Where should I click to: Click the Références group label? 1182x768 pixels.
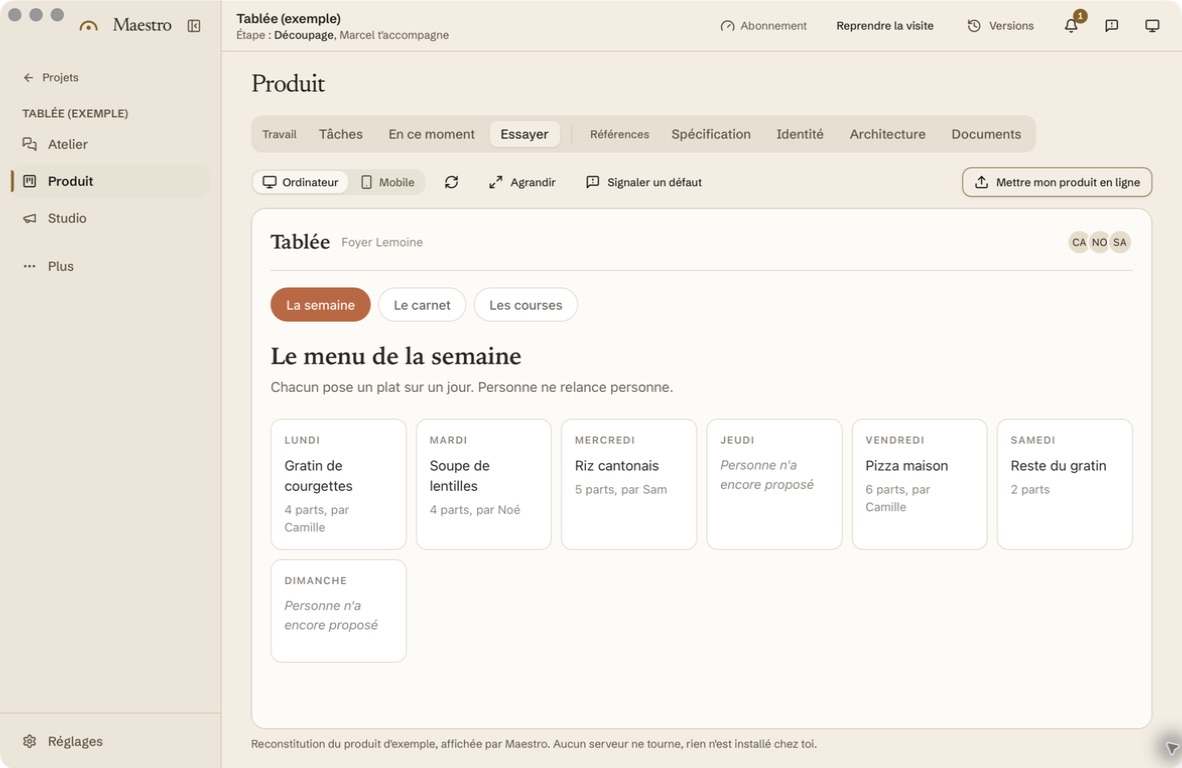click(x=620, y=134)
